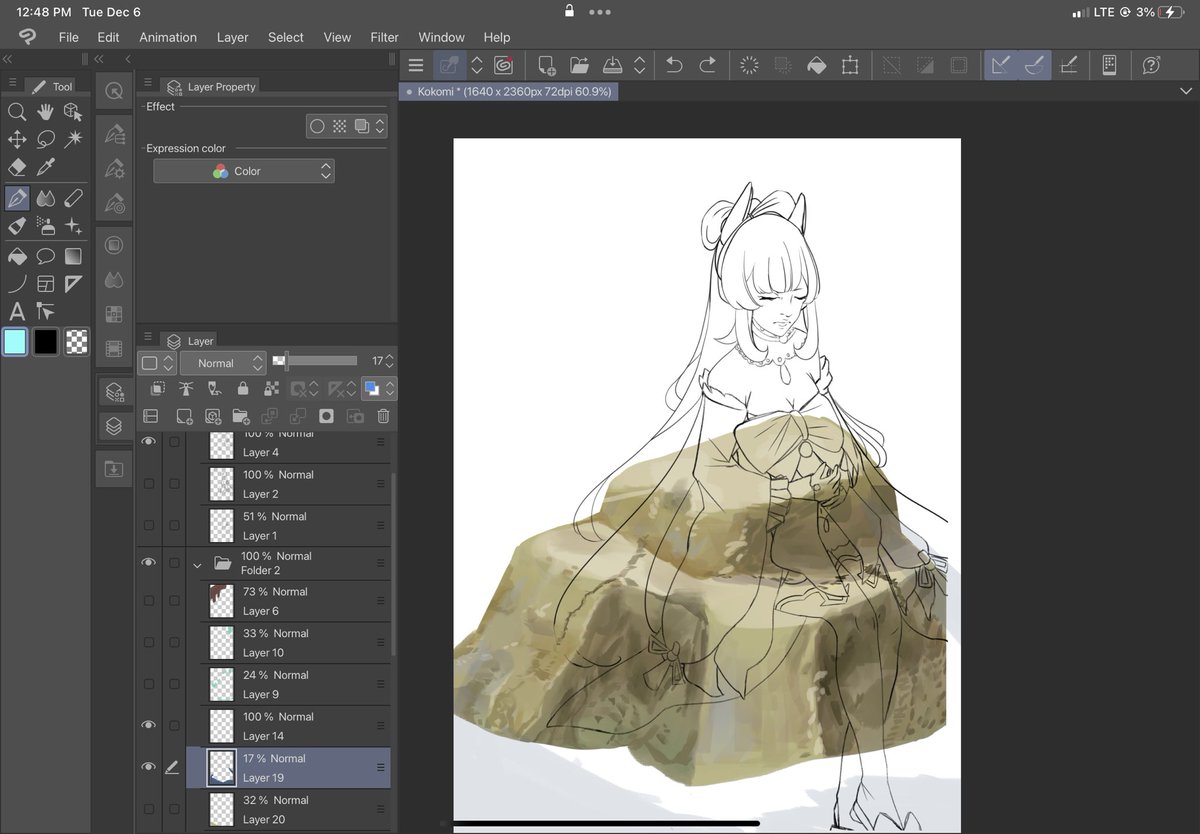Hide Layer 19 with its eye icon

pos(149,767)
